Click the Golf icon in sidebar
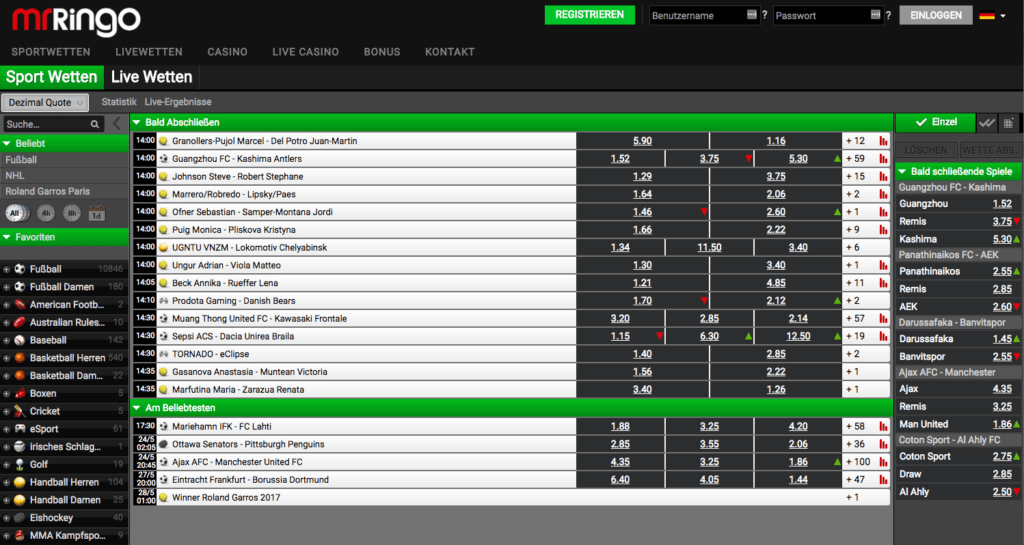Screen dimensions: 1024x545 pyautogui.click(x=20, y=465)
